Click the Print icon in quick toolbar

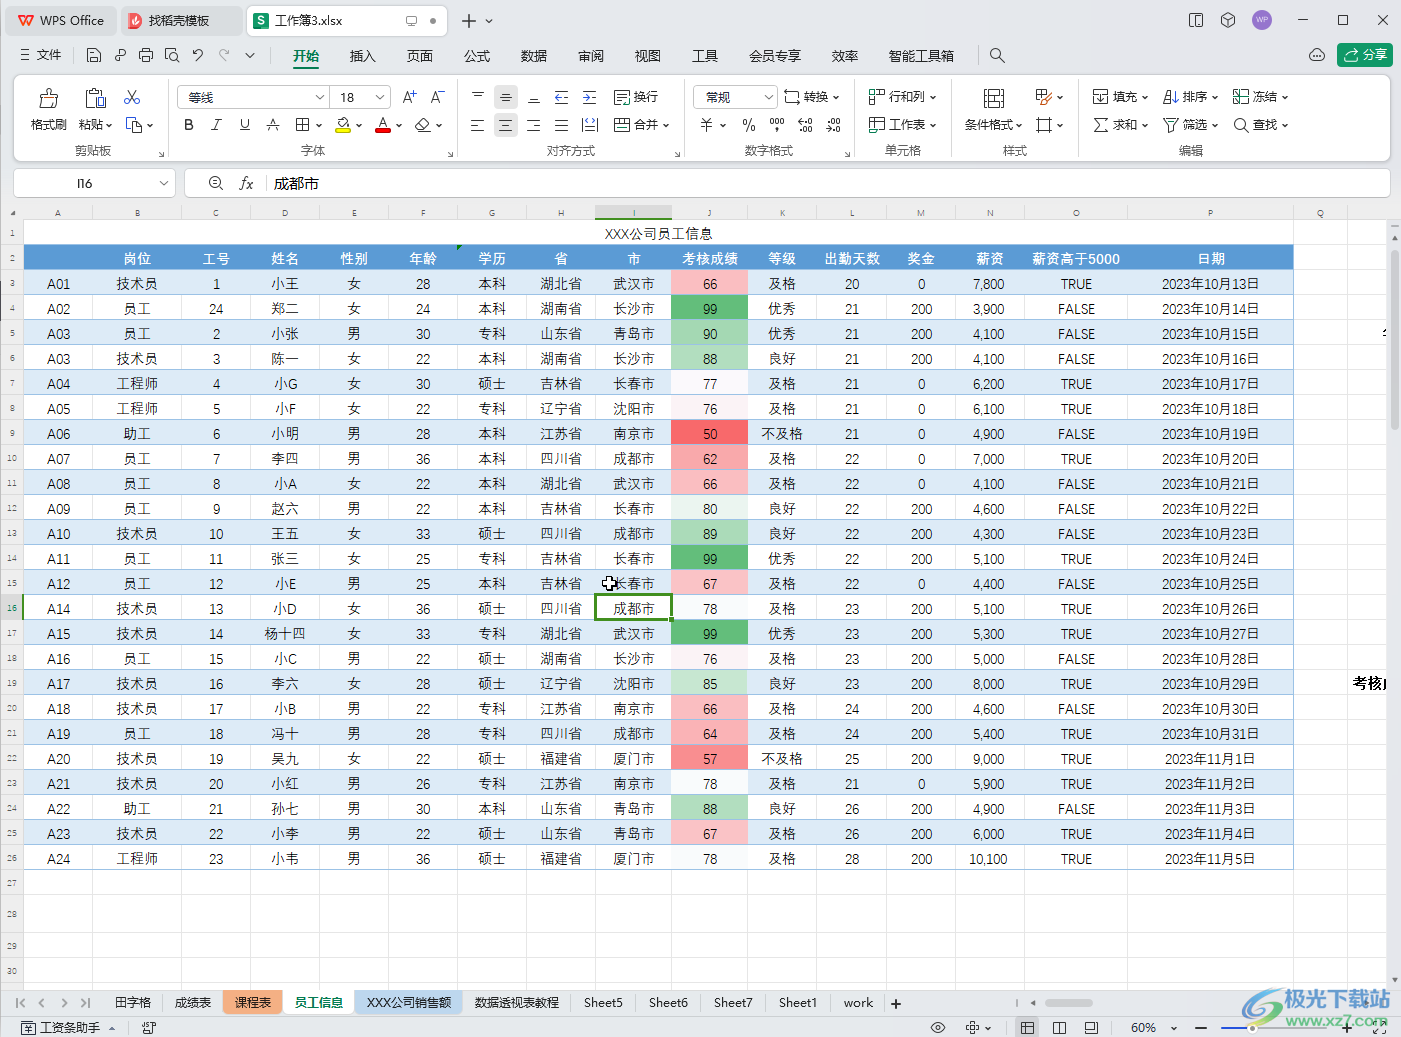point(146,55)
